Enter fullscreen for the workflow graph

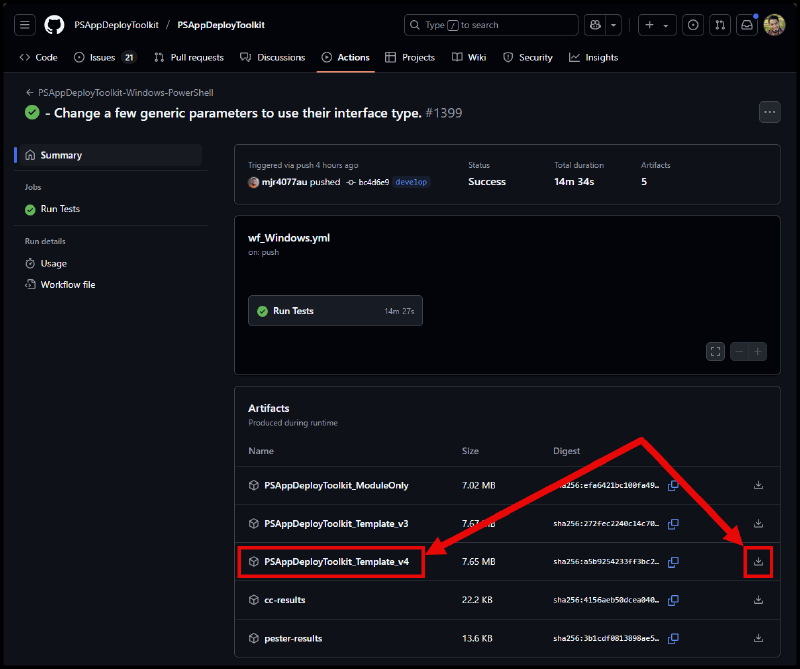[715, 351]
